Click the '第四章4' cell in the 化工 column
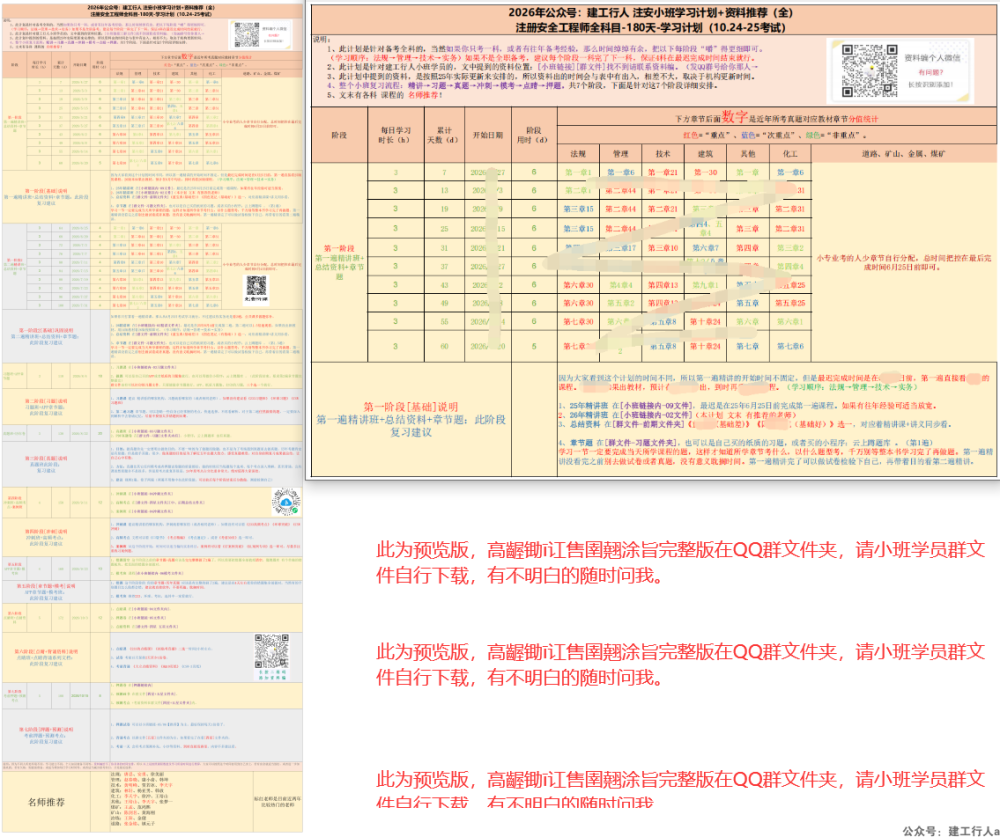The image size is (1000, 837). [790, 266]
